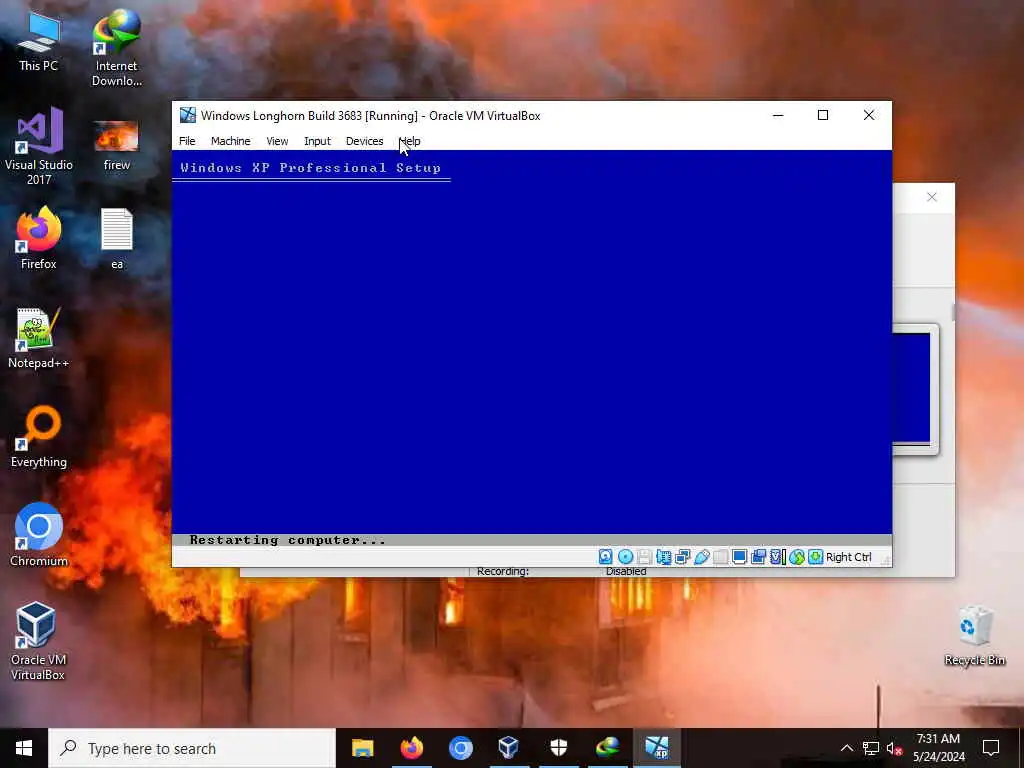Image resolution: width=1024 pixels, height=768 pixels.
Task: Click the Right Ctrl host key label
Action: click(848, 557)
